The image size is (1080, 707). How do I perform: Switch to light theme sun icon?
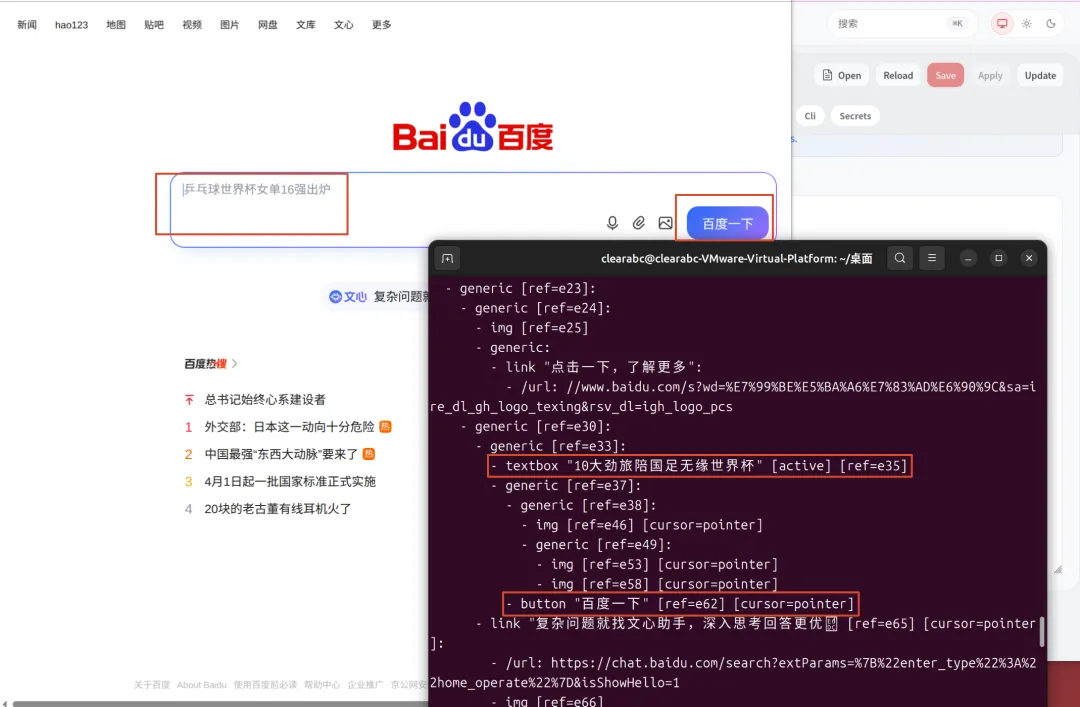[1026, 23]
